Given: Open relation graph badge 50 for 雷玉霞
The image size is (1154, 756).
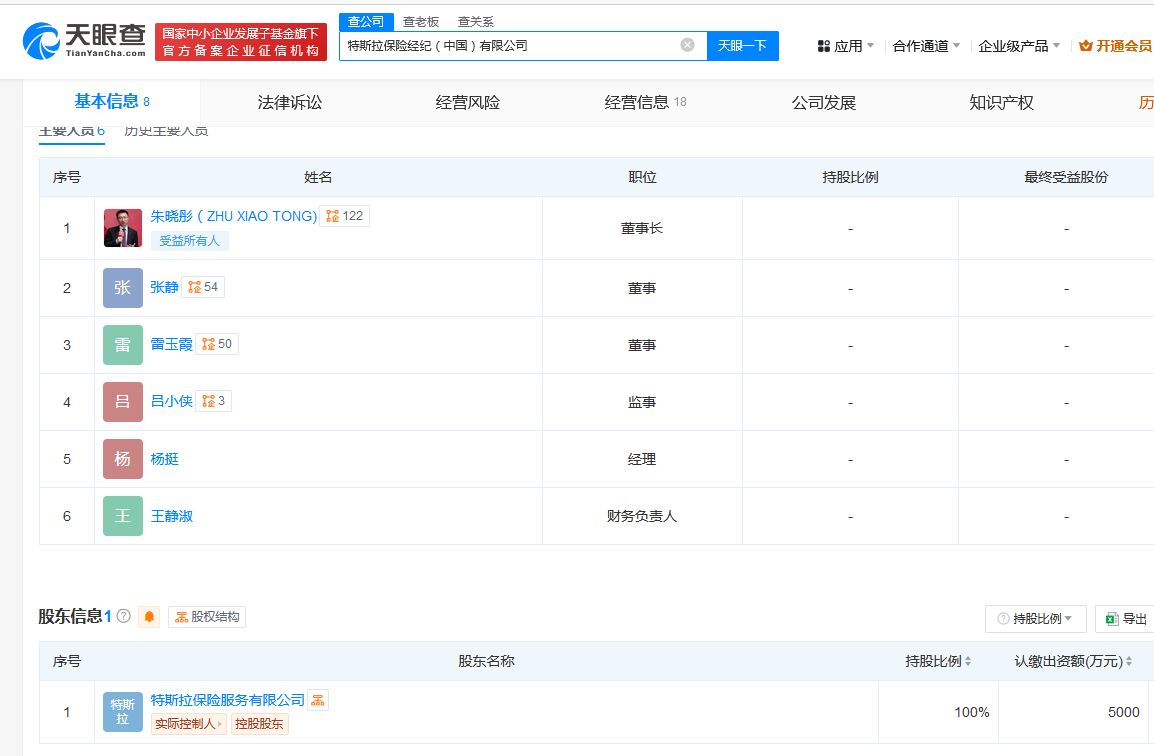Looking at the screenshot, I should point(216,344).
